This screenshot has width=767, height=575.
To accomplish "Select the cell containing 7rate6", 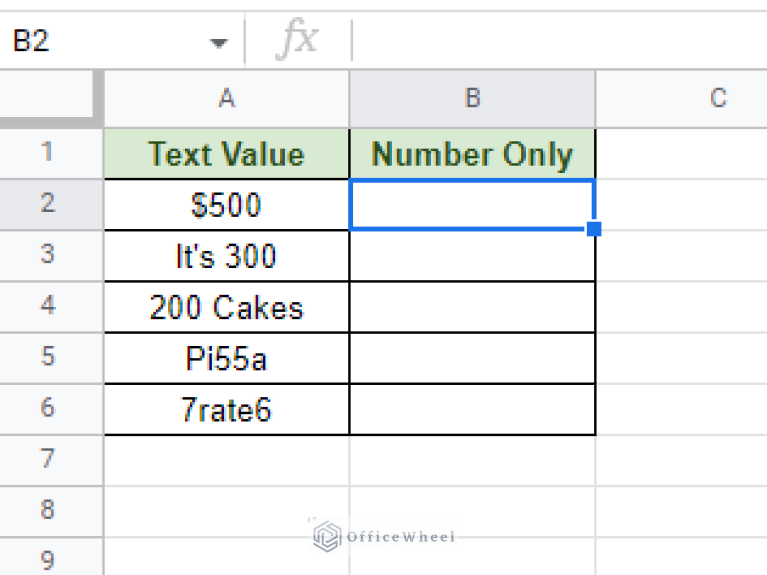I will (x=227, y=409).
